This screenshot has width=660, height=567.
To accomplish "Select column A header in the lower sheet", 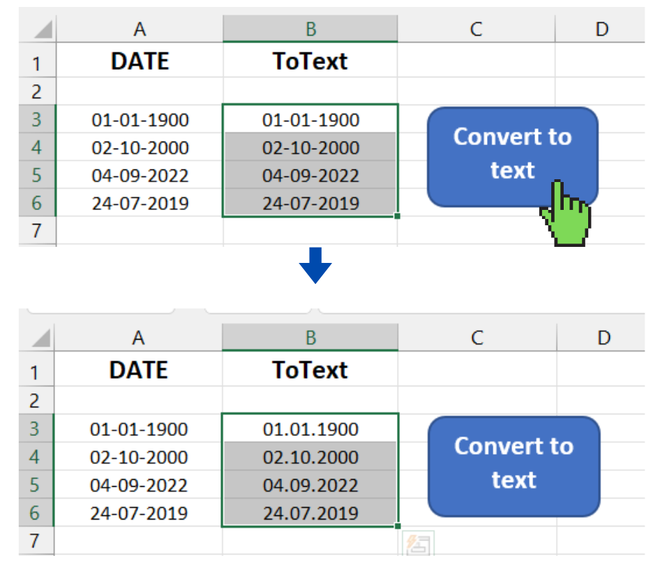I will pos(139,338).
